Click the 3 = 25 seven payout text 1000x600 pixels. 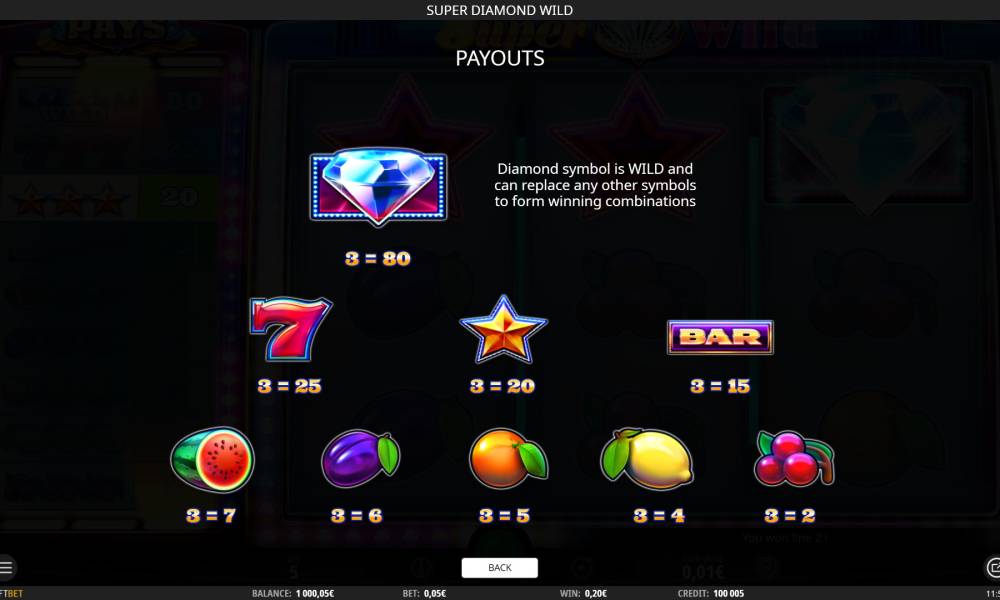pos(290,386)
